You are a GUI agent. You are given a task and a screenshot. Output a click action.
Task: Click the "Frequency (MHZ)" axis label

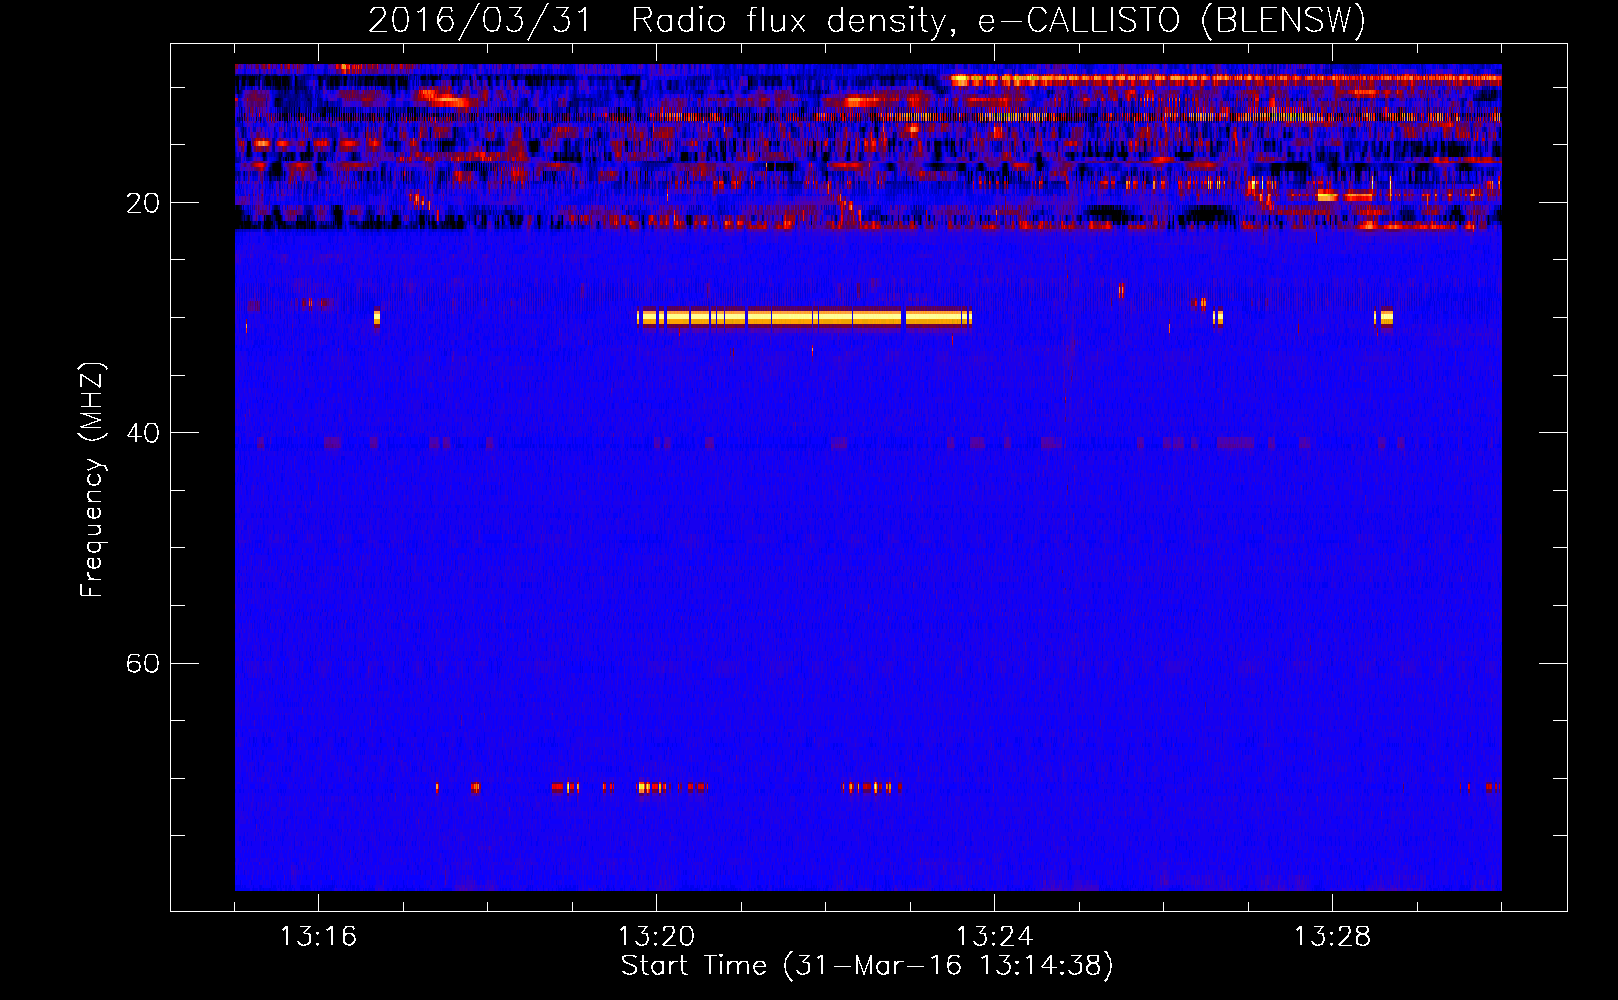tap(92, 480)
